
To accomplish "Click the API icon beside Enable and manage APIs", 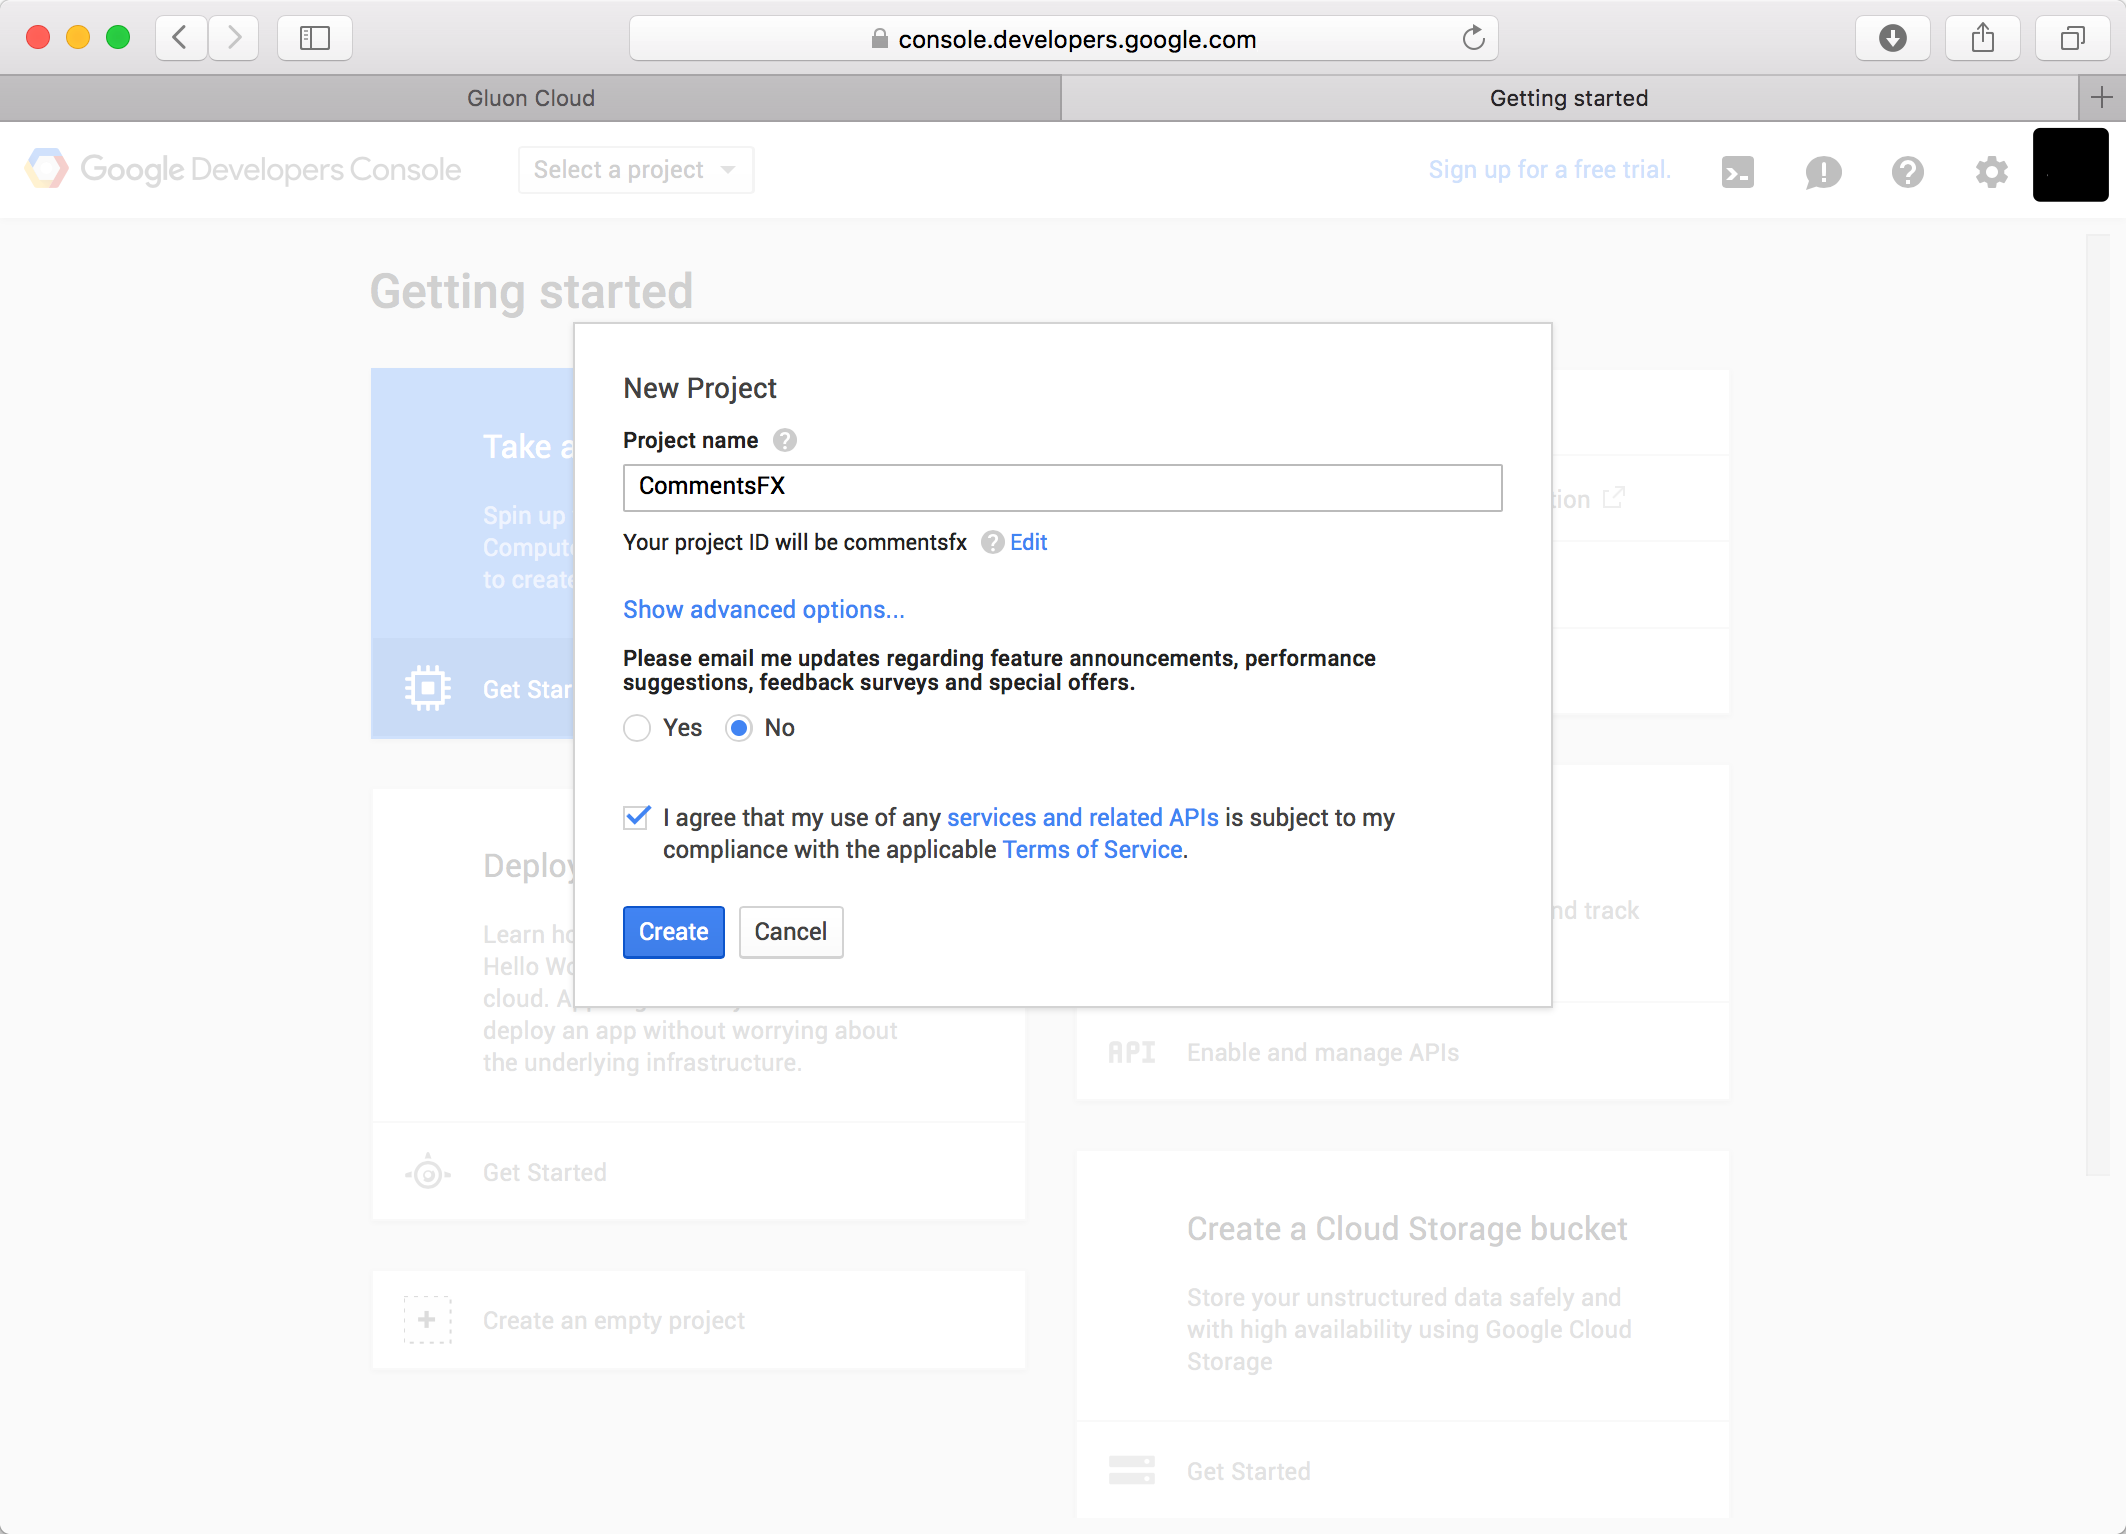I will point(1132,1052).
